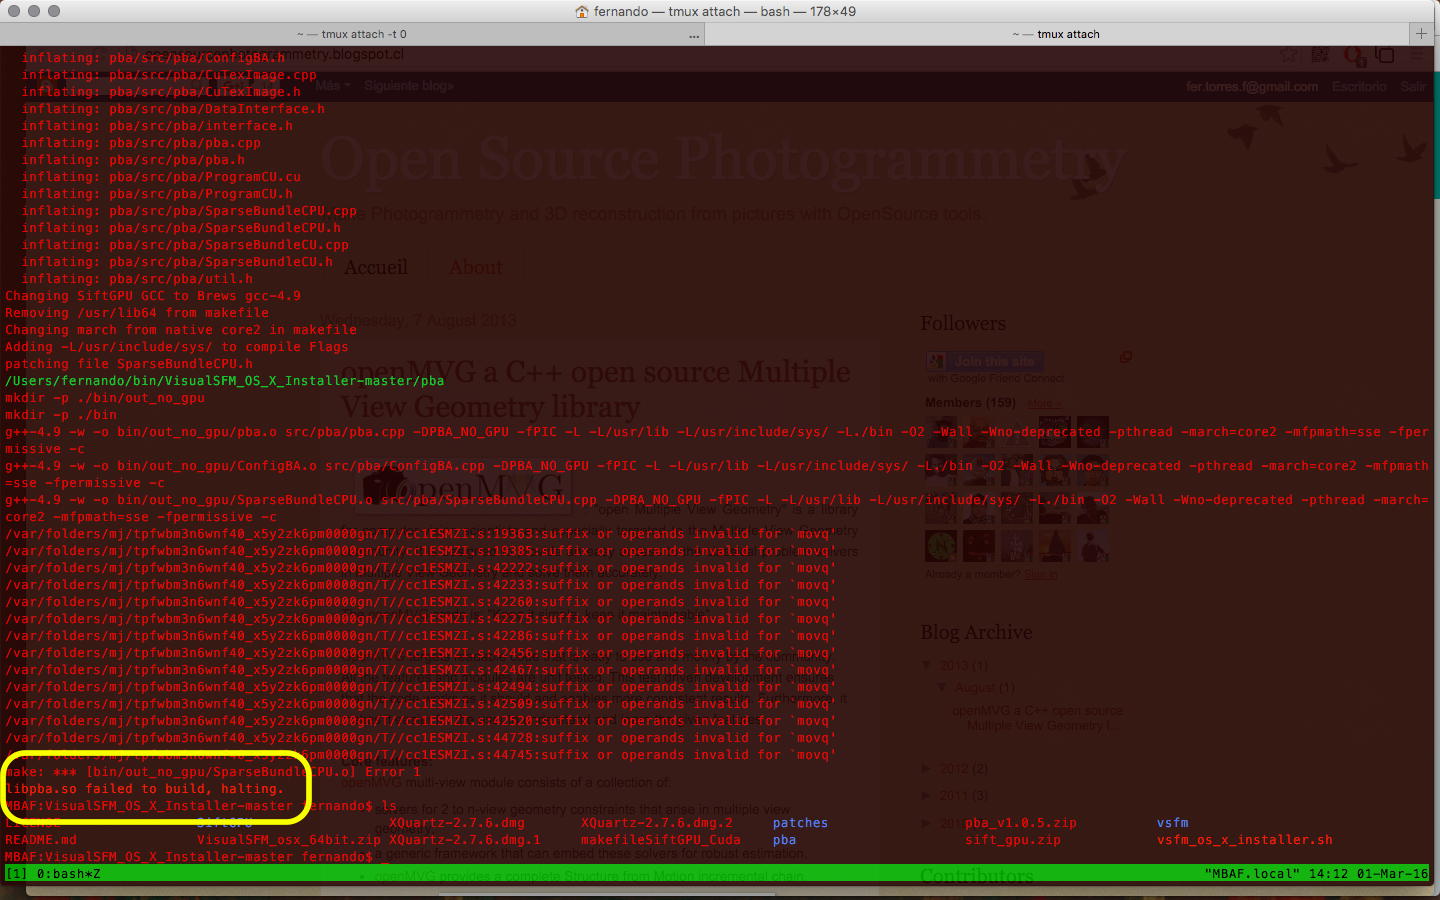This screenshot has width=1440, height=900.
Task: Click the 'libpba.so failed to build, halting.' message
Action: 144,789
